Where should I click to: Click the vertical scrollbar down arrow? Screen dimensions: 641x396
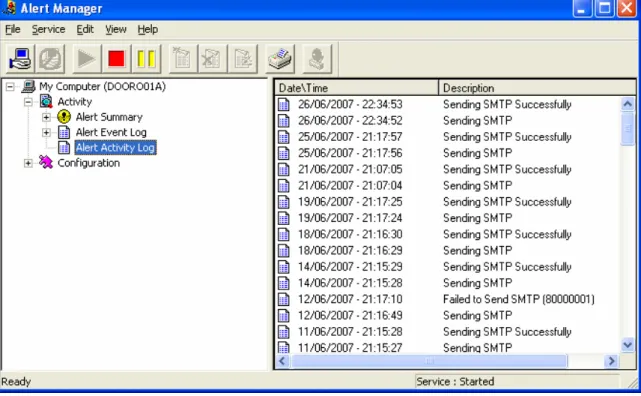(628, 346)
